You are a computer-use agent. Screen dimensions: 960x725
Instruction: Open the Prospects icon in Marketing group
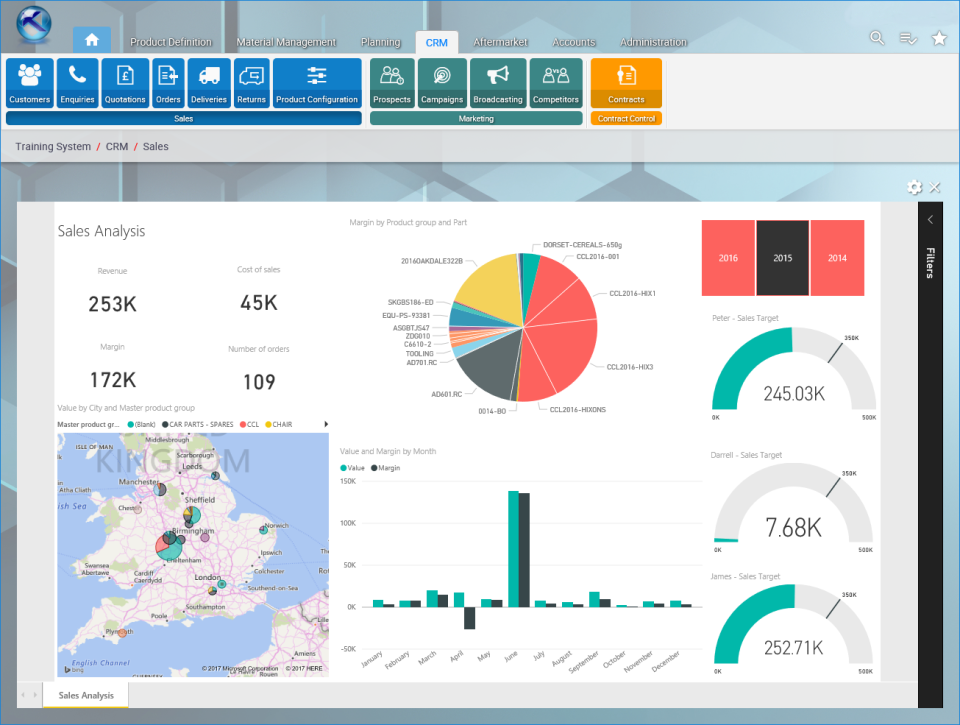pyautogui.click(x=391, y=82)
